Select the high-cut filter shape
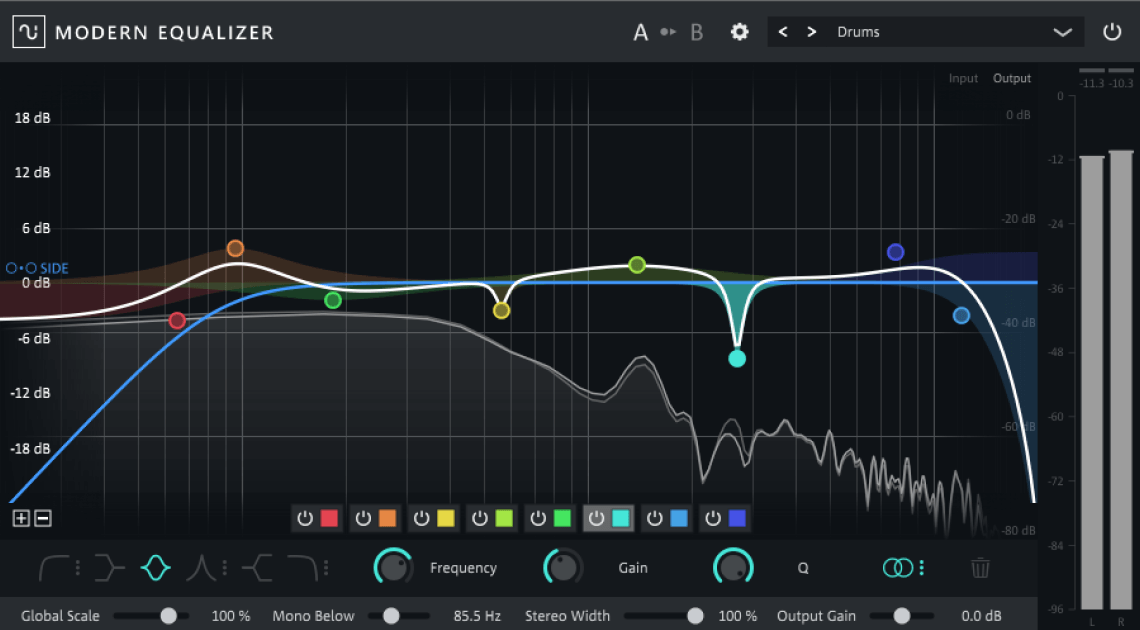Screen dimensions: 1140x630 click(x=302, y=568)
